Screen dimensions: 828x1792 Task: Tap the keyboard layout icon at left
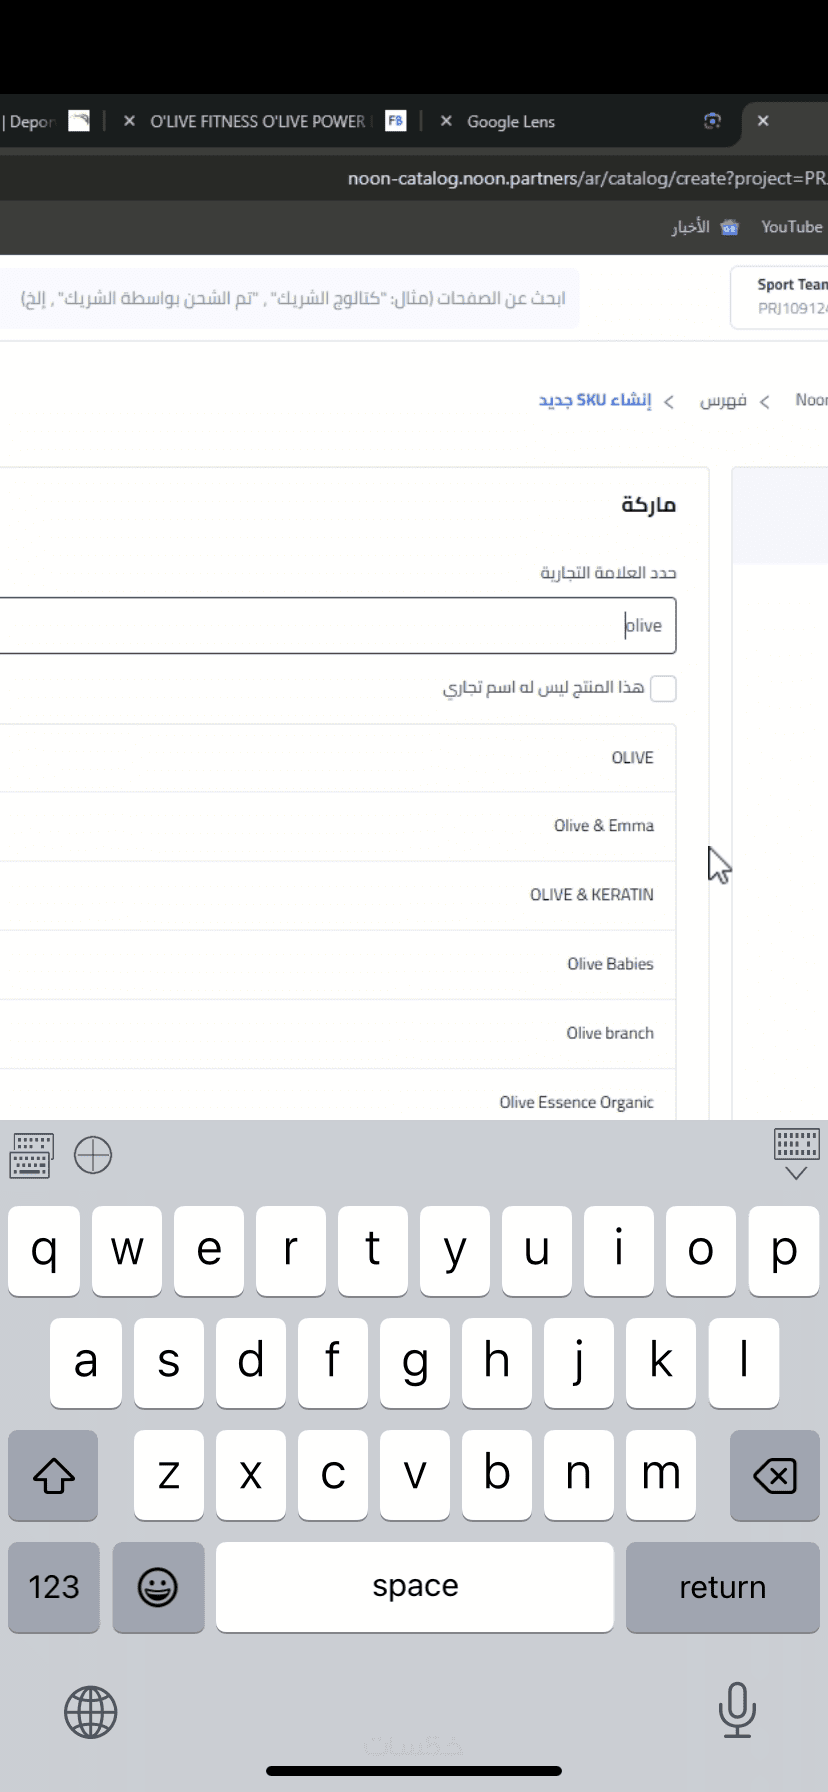point(31,1156)
